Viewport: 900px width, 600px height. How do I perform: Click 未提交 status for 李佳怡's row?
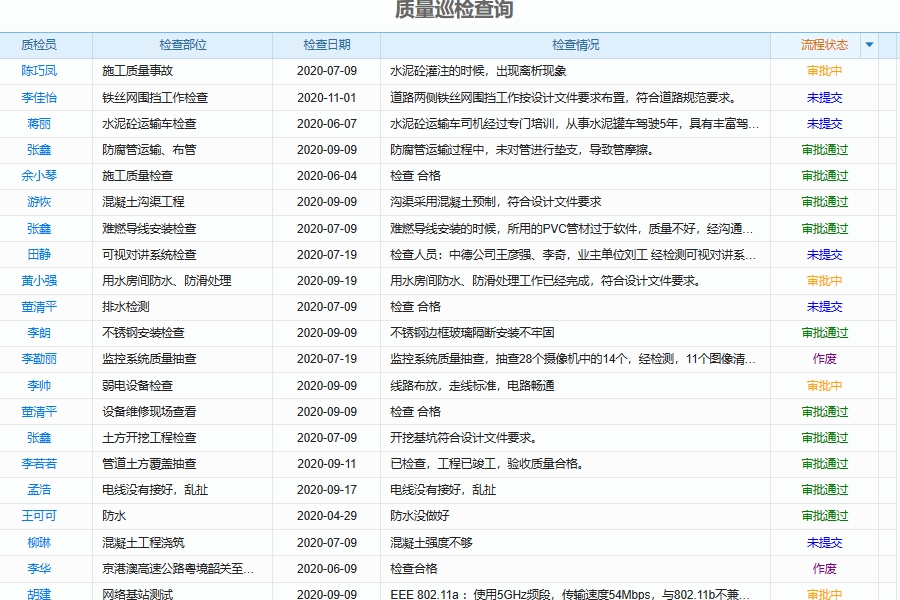[x=824, y=97]
